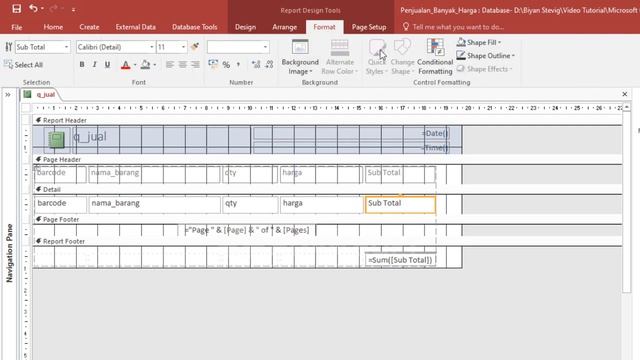Image resolution: width=640 pixels, height=360 pixels.
Task: Apply the background fill color bucket
Action: [145, 64]
